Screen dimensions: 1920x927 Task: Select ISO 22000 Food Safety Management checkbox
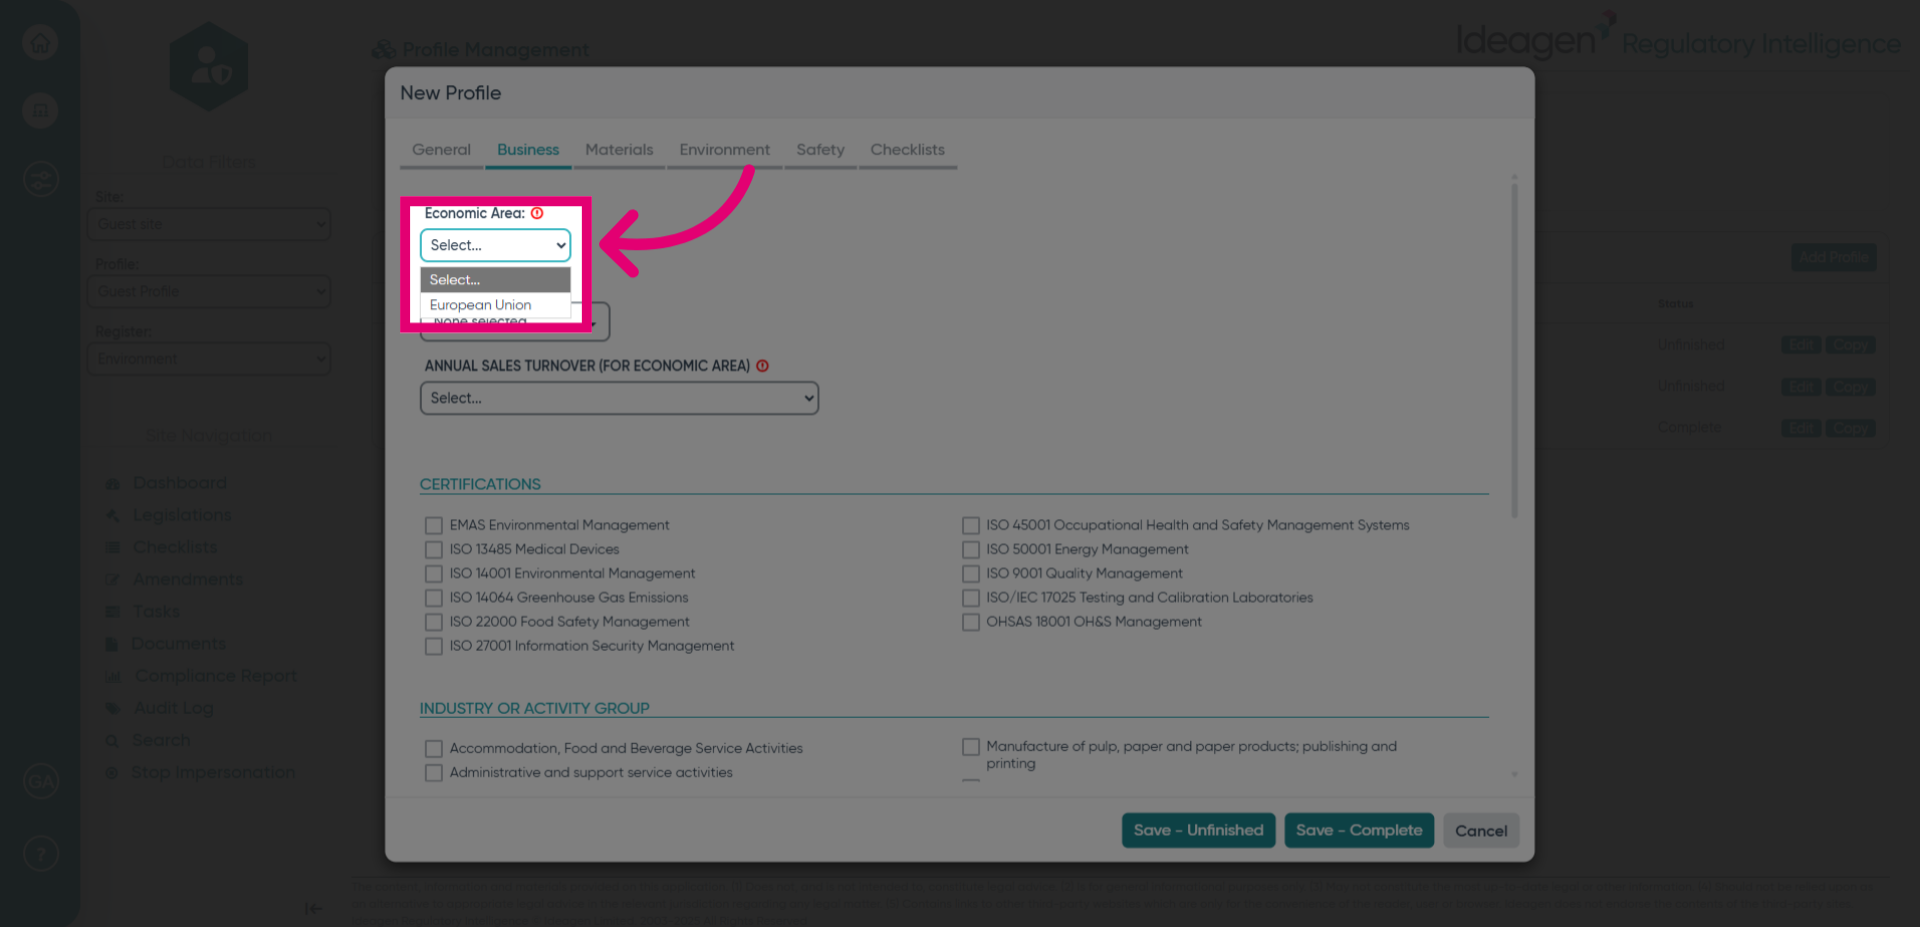click(433, 622)
